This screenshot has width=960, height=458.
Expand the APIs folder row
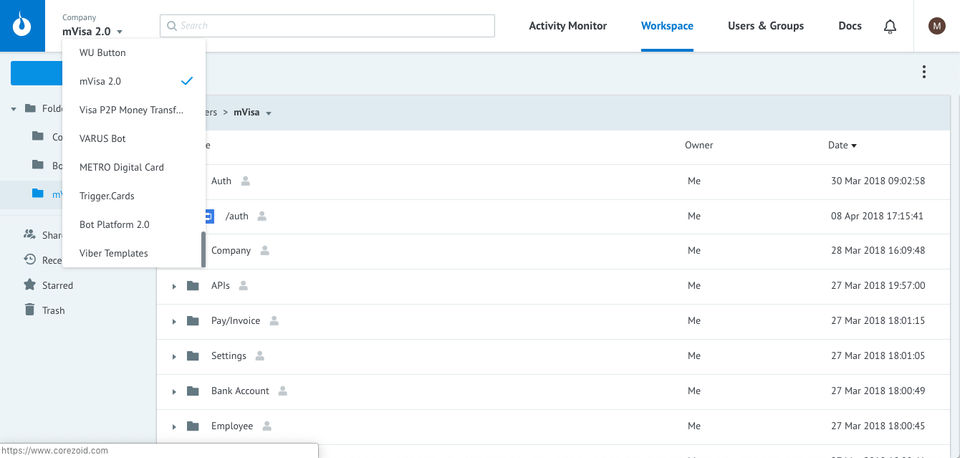174,286
